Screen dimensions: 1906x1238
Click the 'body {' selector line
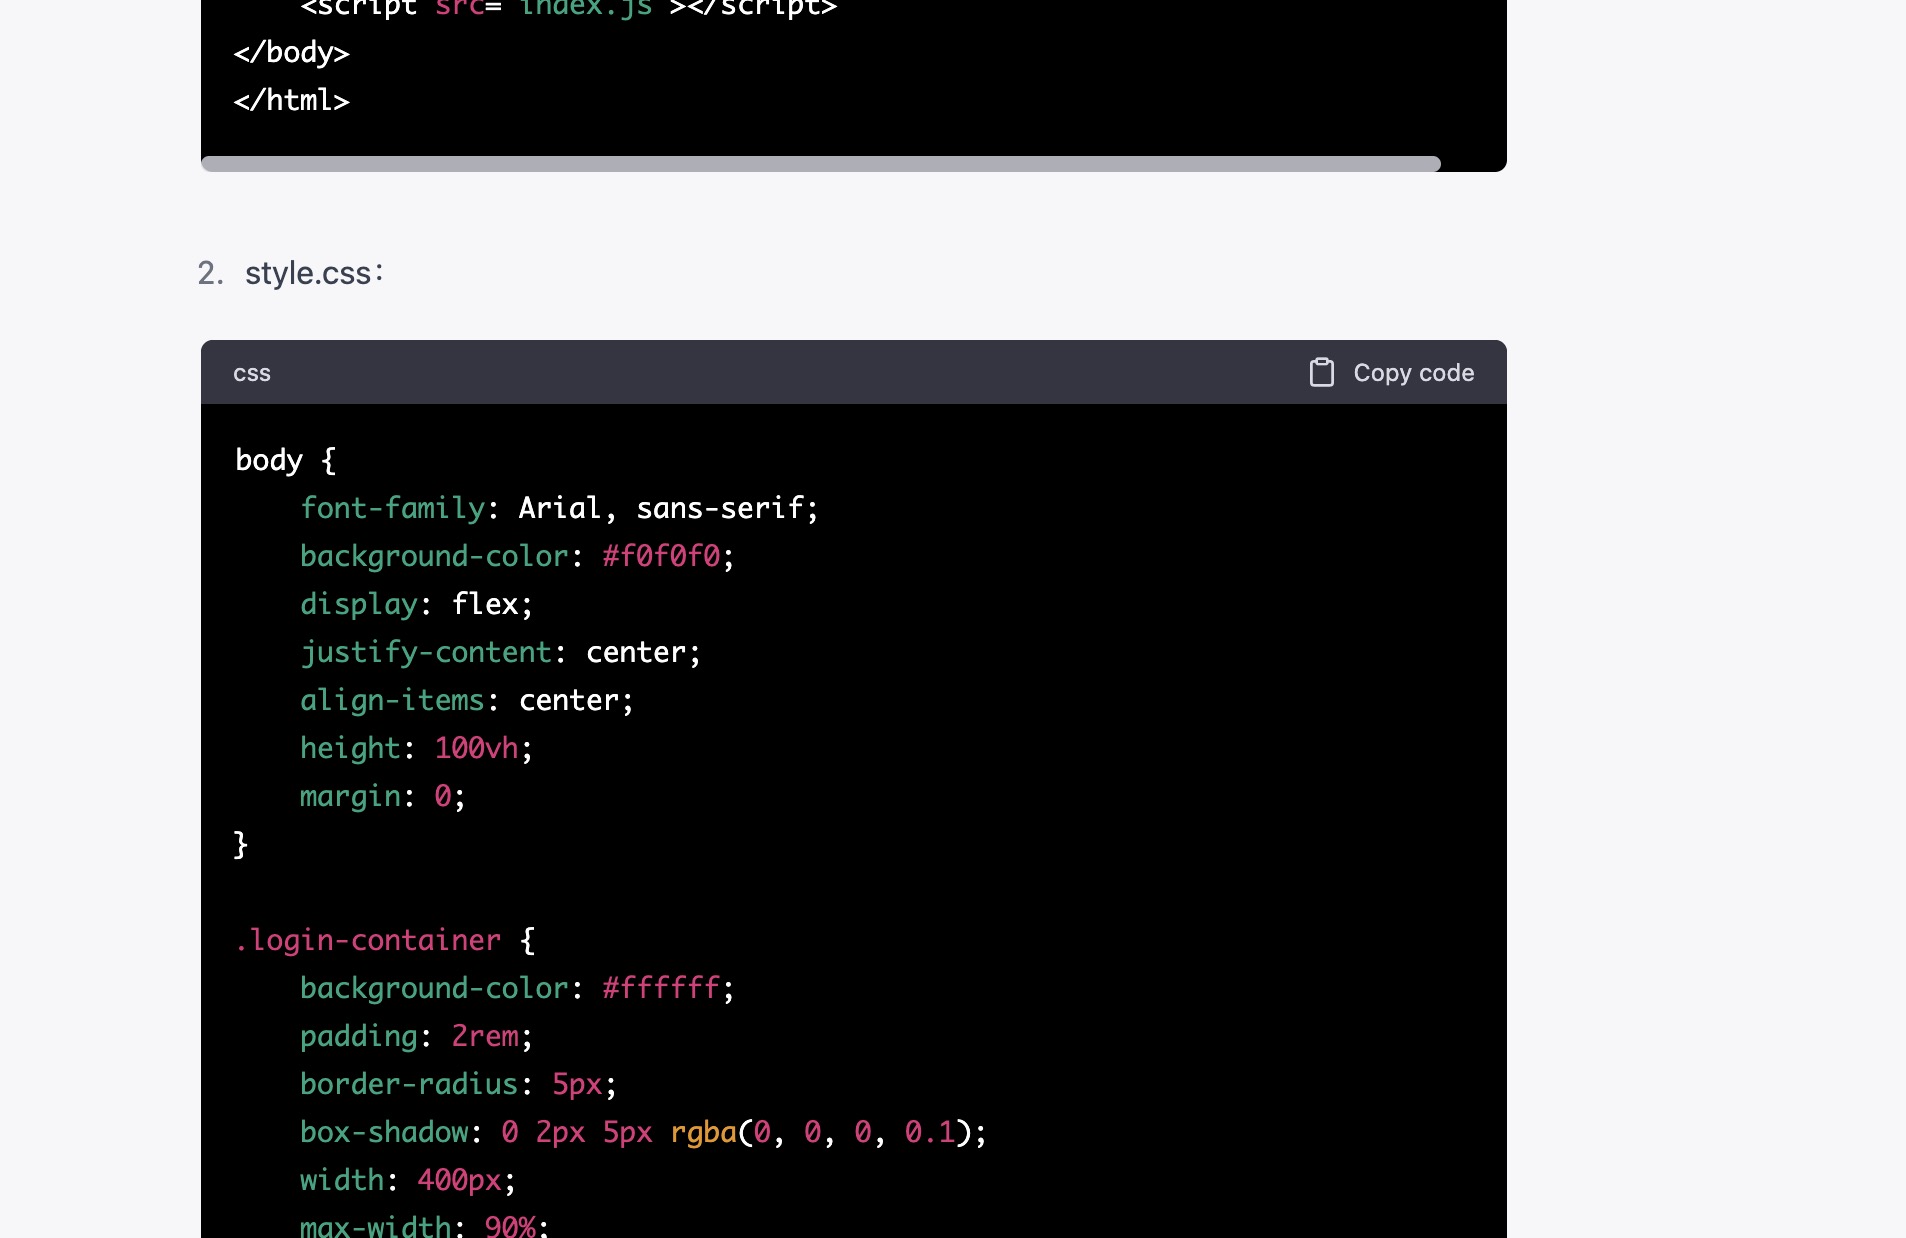(285, 460)
